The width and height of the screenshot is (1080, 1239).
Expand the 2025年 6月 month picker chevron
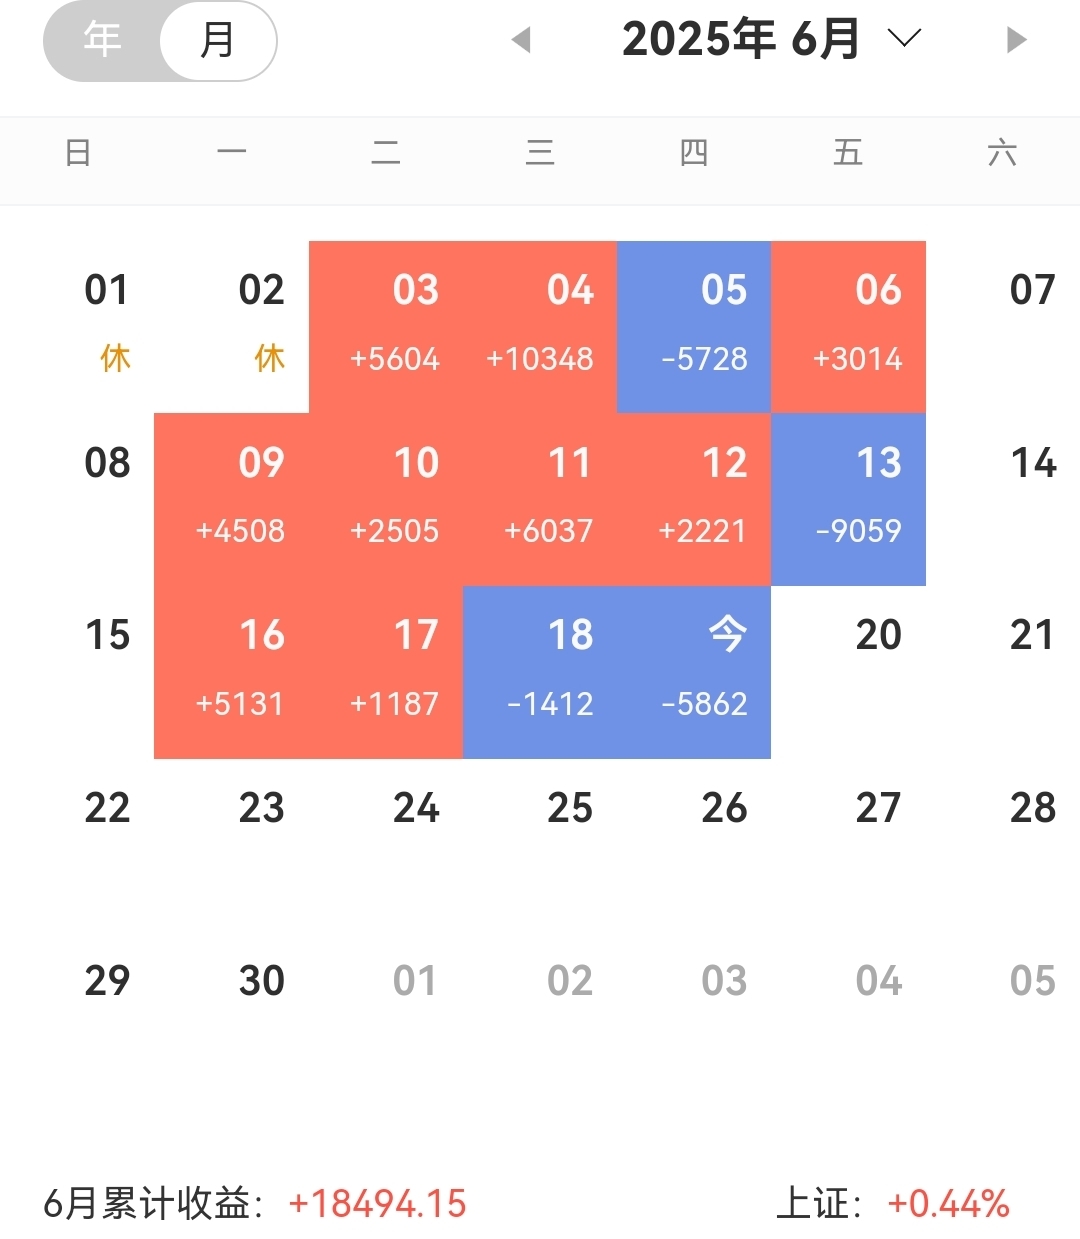(904, 39)
